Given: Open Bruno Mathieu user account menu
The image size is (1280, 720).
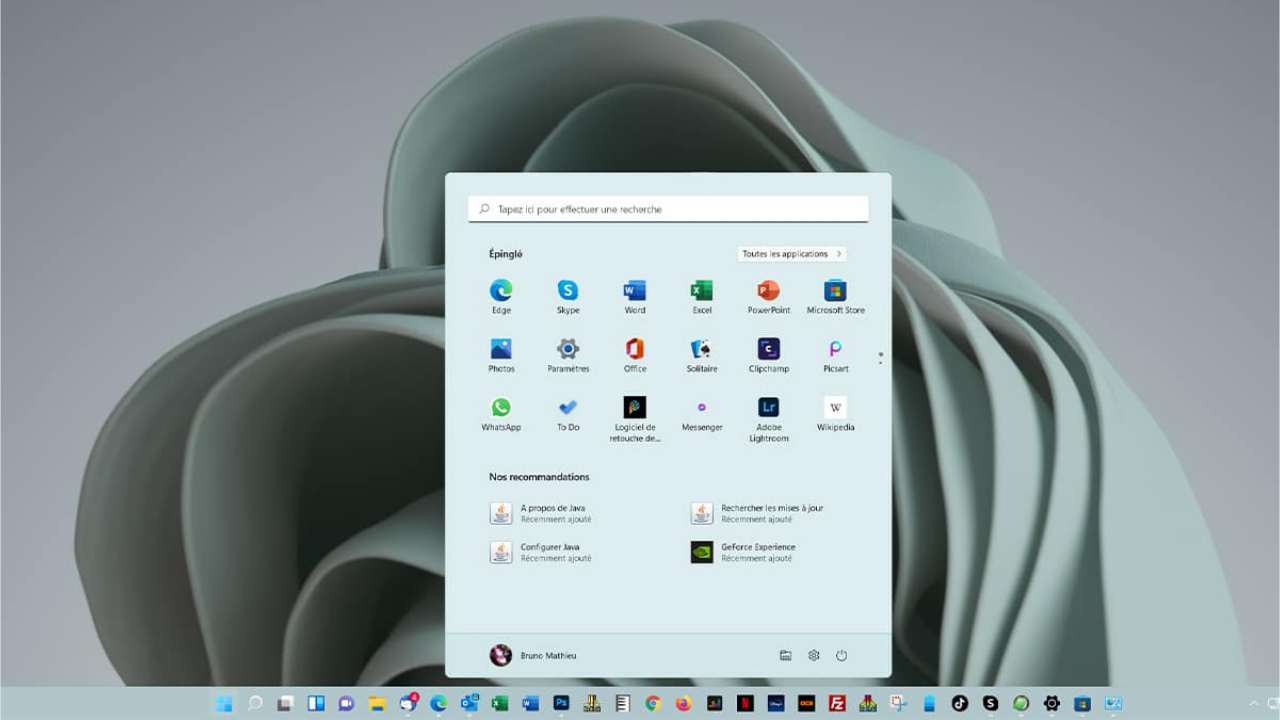Looking at the screenshot, I should pos(533,655).
